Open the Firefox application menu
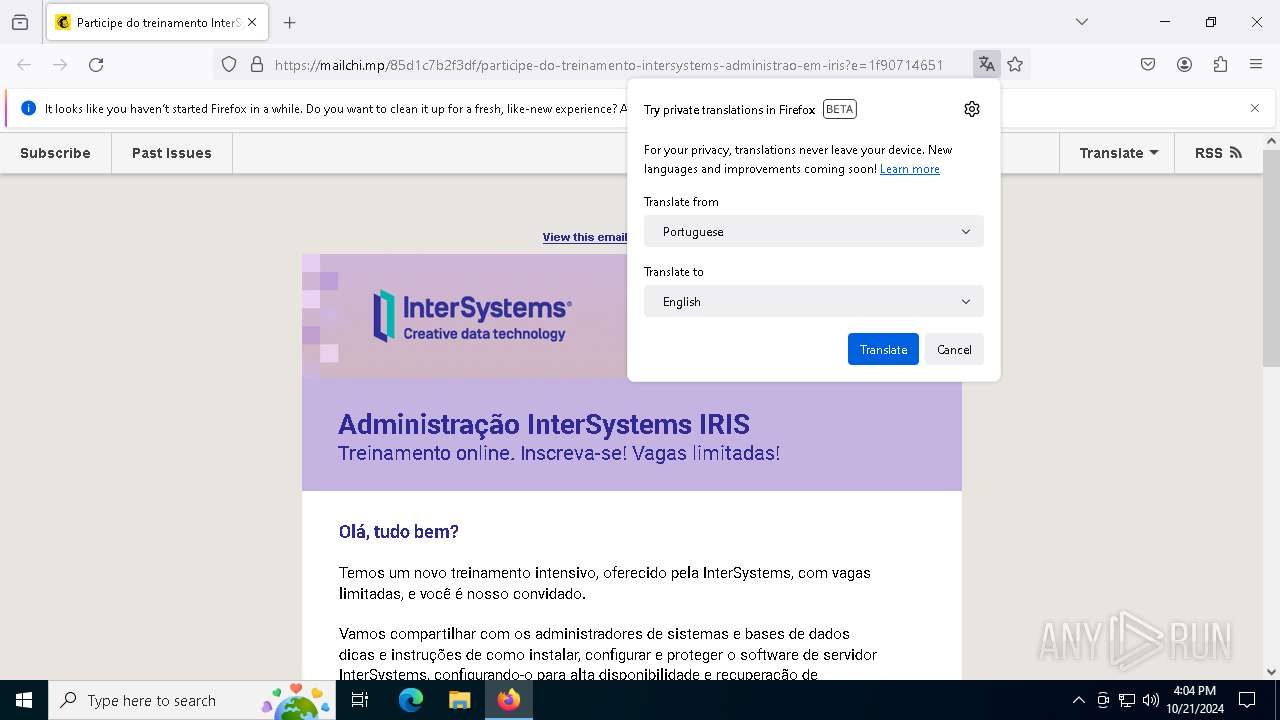This screenshot has width=1280, height=720. click(x=1256, y=64)
